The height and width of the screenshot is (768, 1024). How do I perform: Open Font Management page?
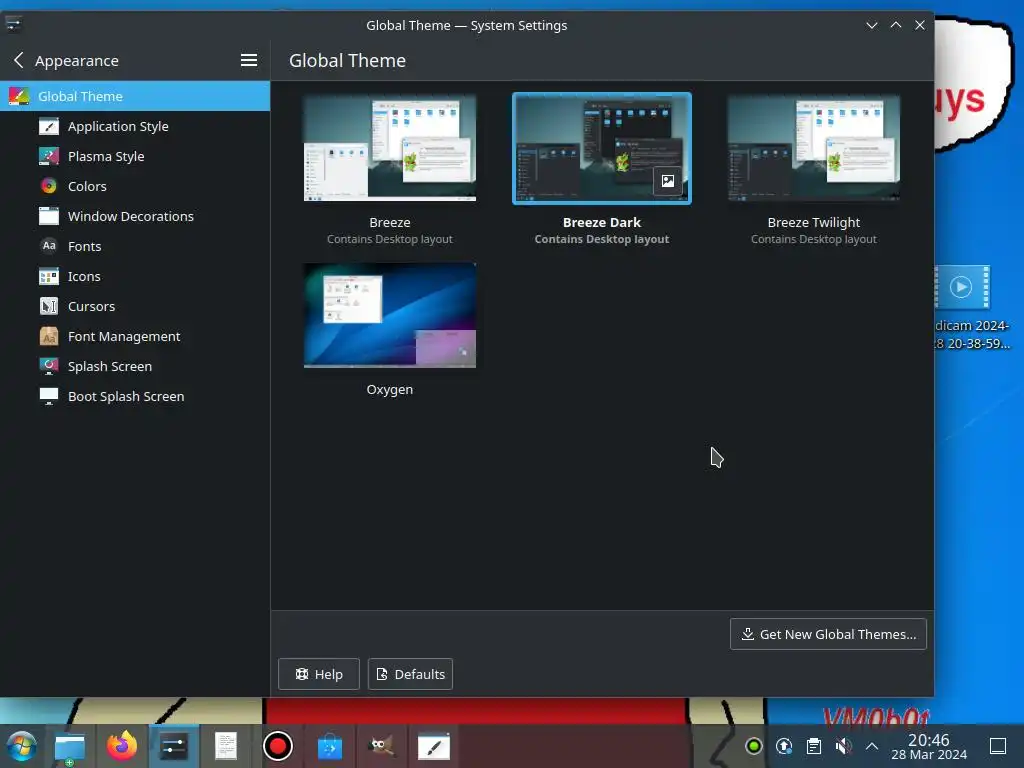pos(135,336)
